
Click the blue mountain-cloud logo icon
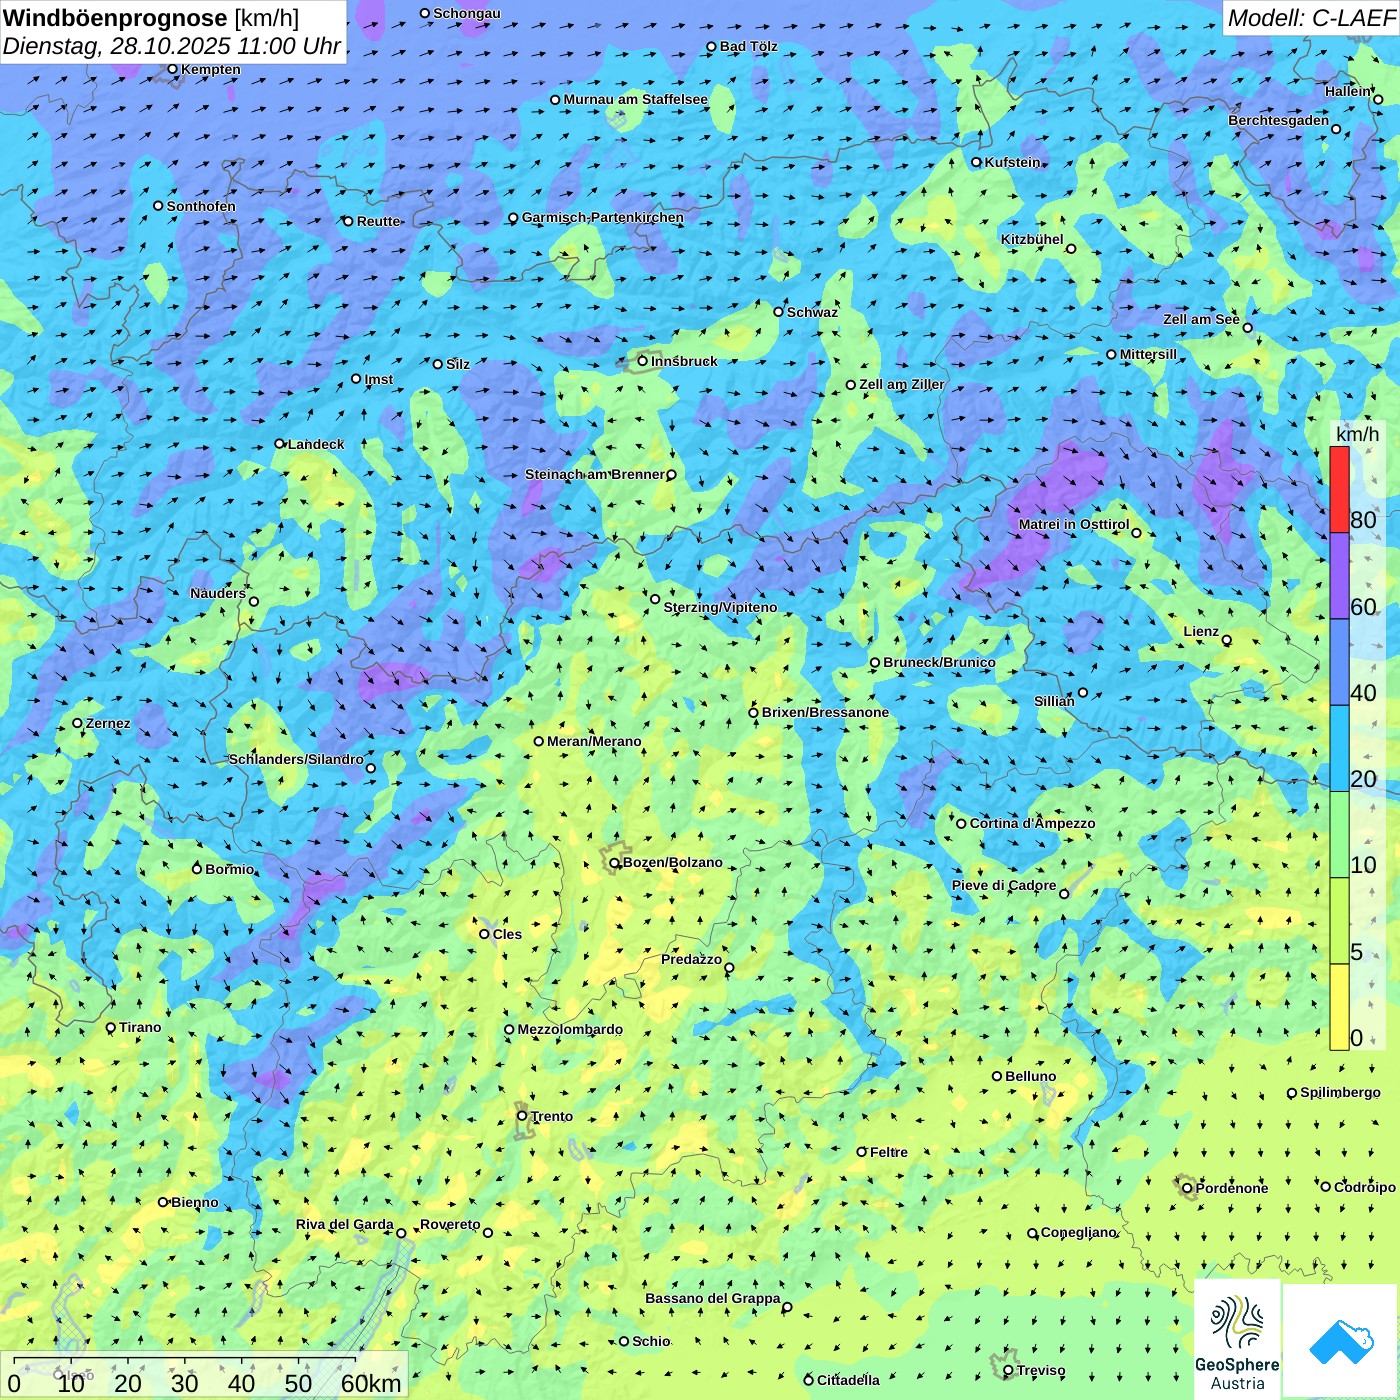point(1341,1342)
